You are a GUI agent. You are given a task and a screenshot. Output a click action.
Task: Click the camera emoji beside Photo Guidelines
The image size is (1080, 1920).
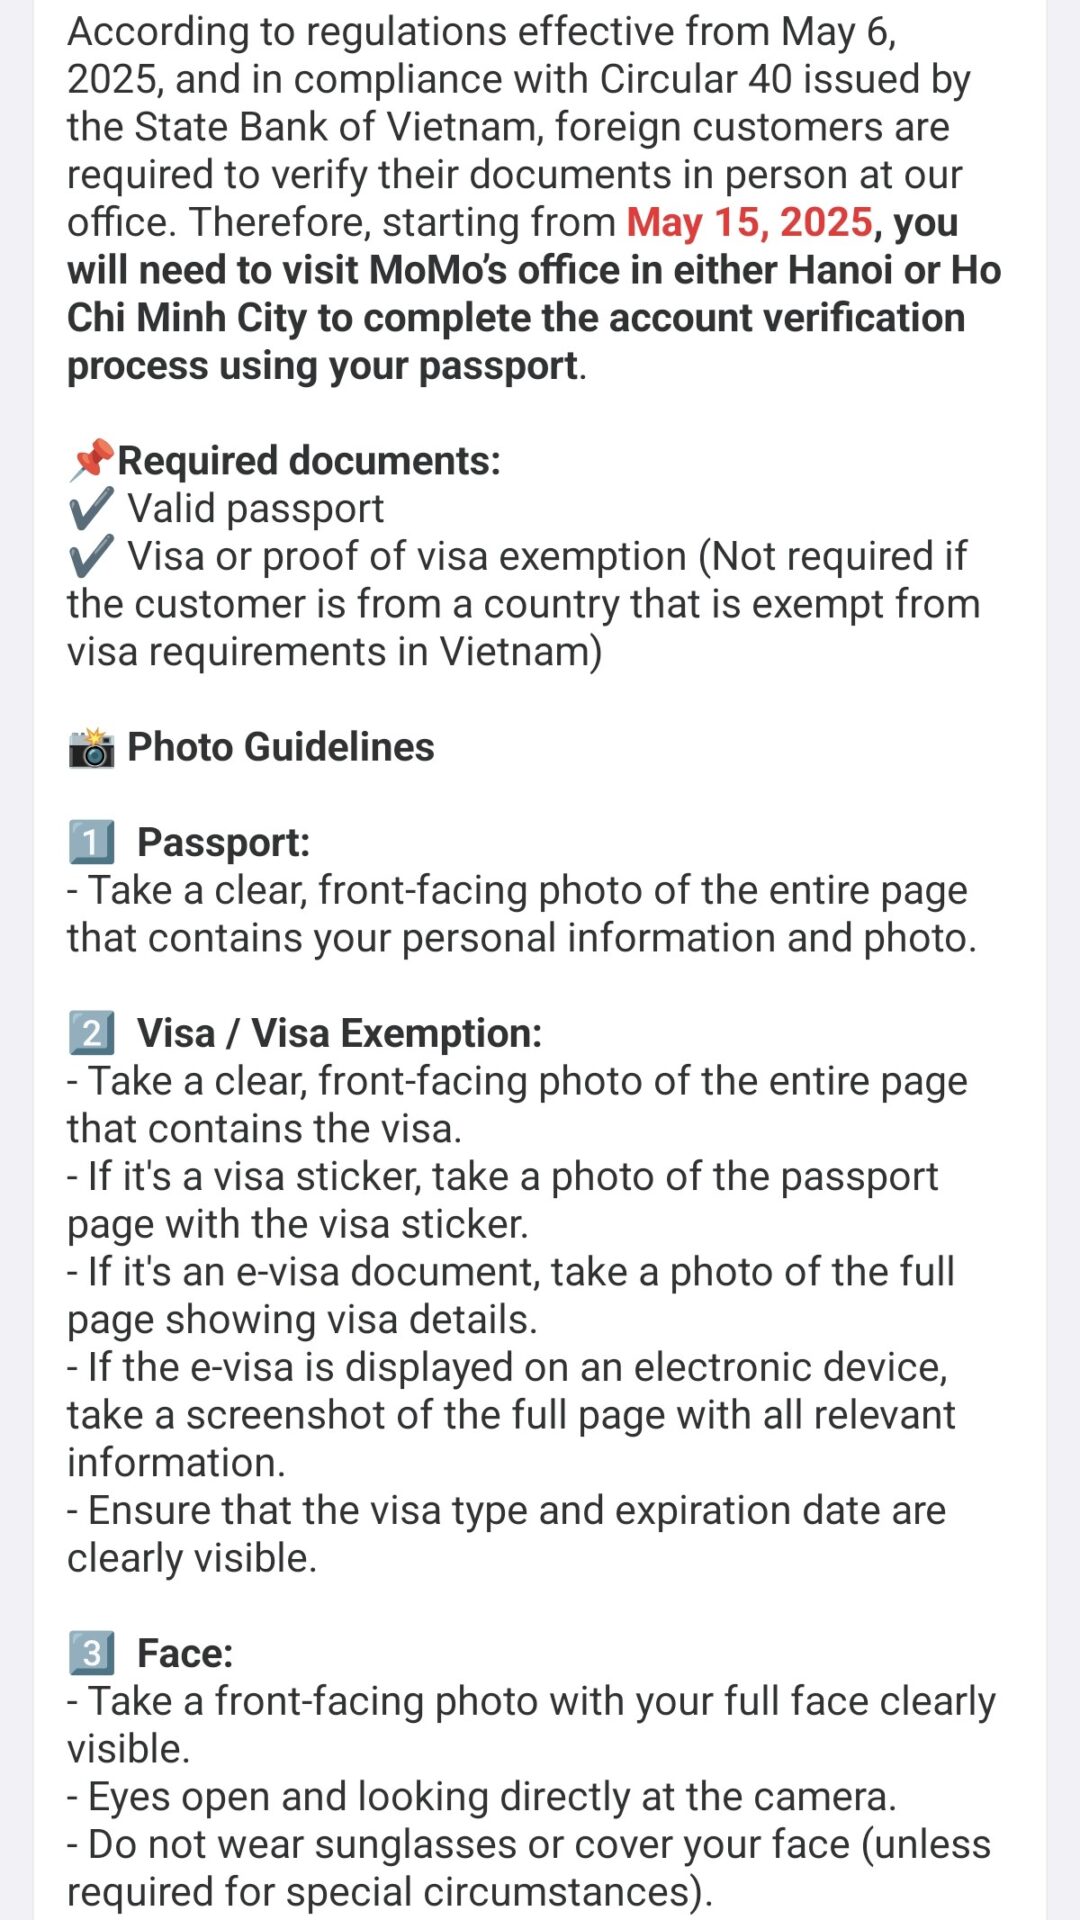pos(91,748)
